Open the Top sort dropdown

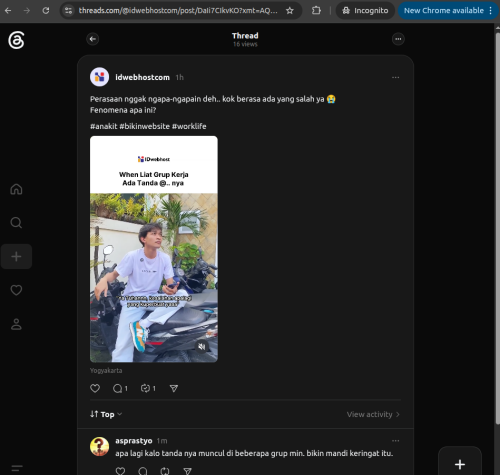[106, 414]
